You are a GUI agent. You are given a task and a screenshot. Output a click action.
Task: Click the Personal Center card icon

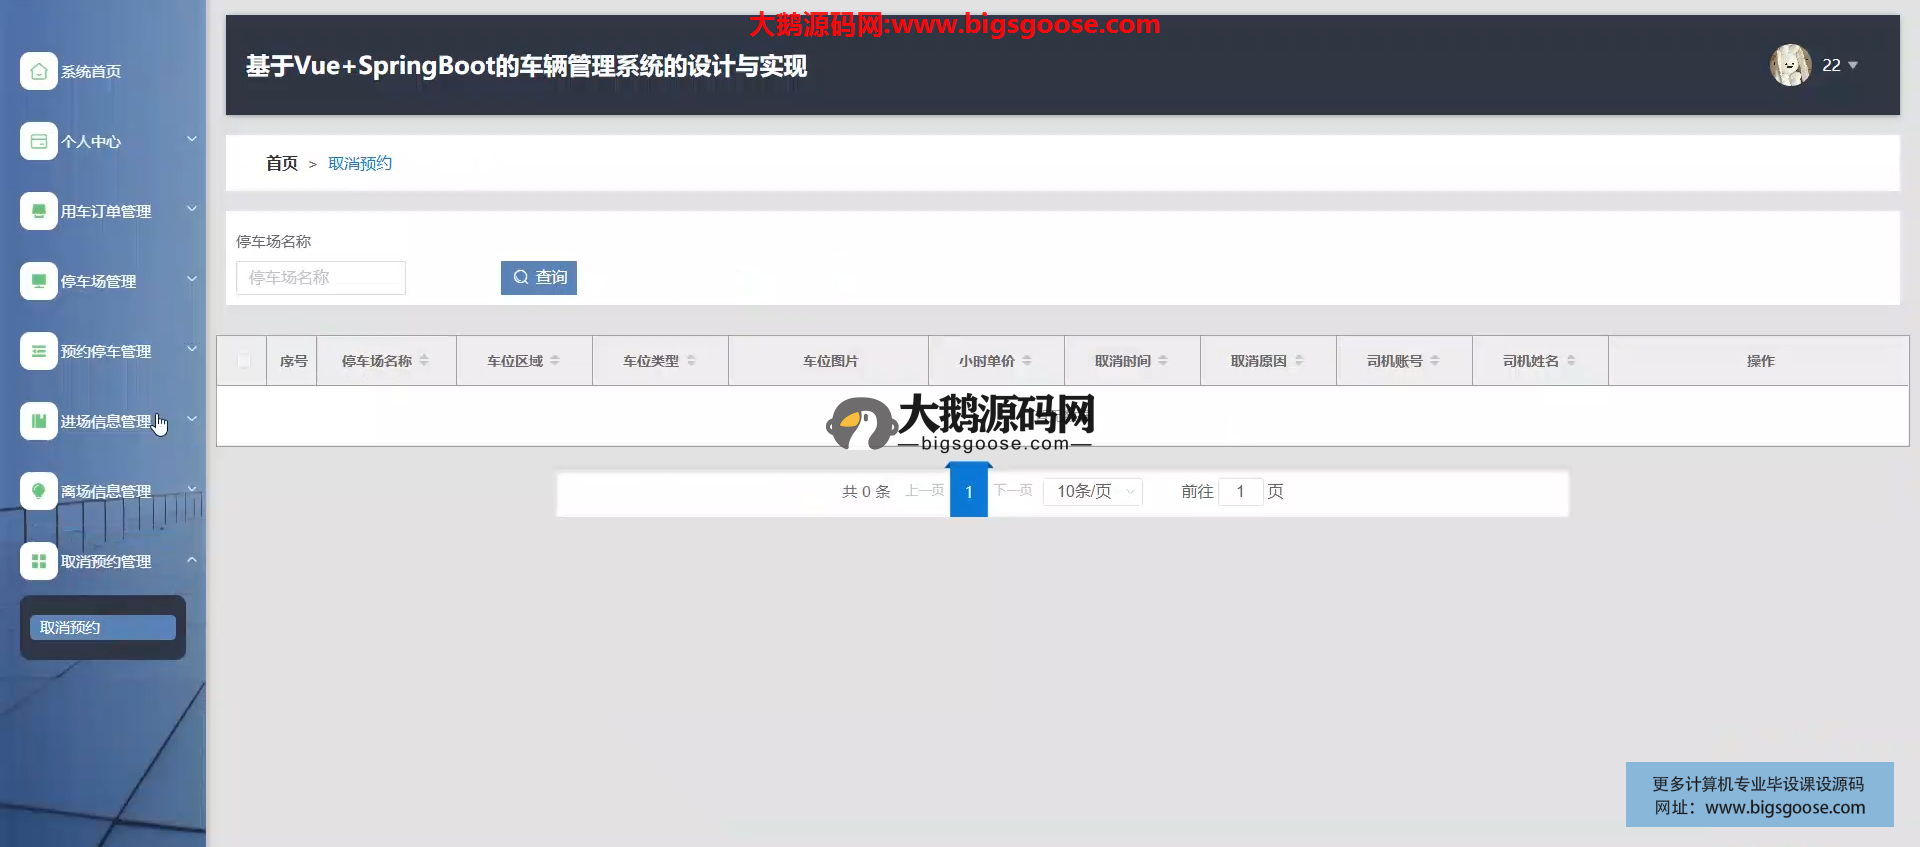pyautogui.click(x=38, y=141)
